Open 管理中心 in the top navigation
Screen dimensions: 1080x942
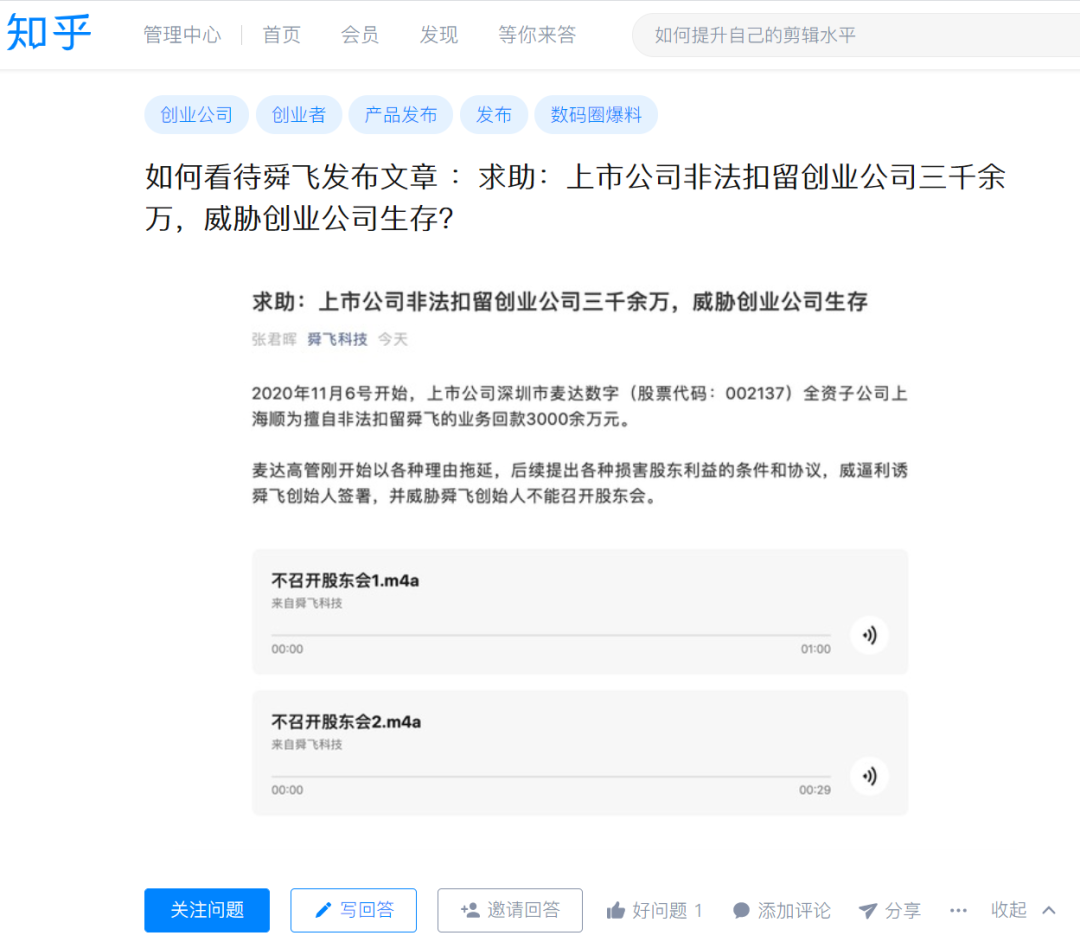(182, 34)
